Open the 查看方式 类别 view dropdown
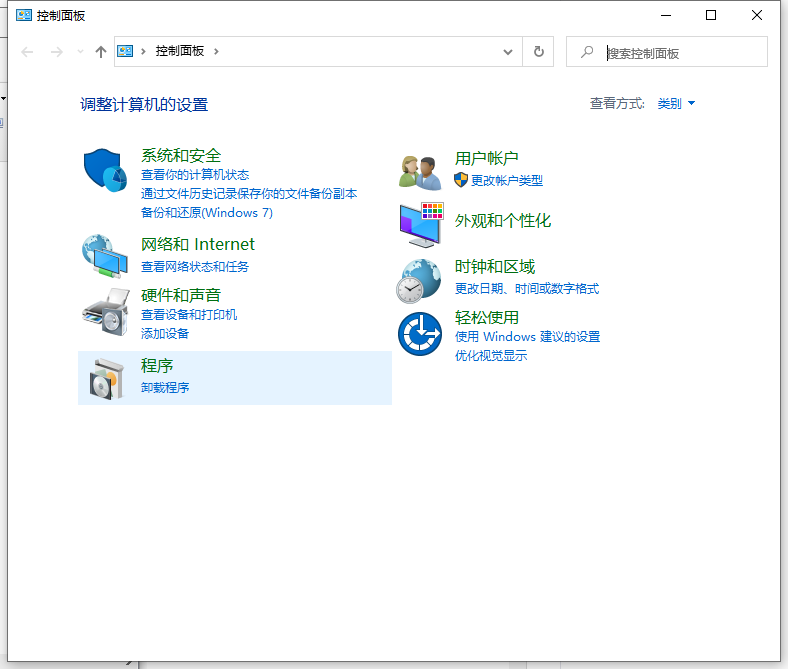Viewport: 788px width, 669px height. click(676, 104)
